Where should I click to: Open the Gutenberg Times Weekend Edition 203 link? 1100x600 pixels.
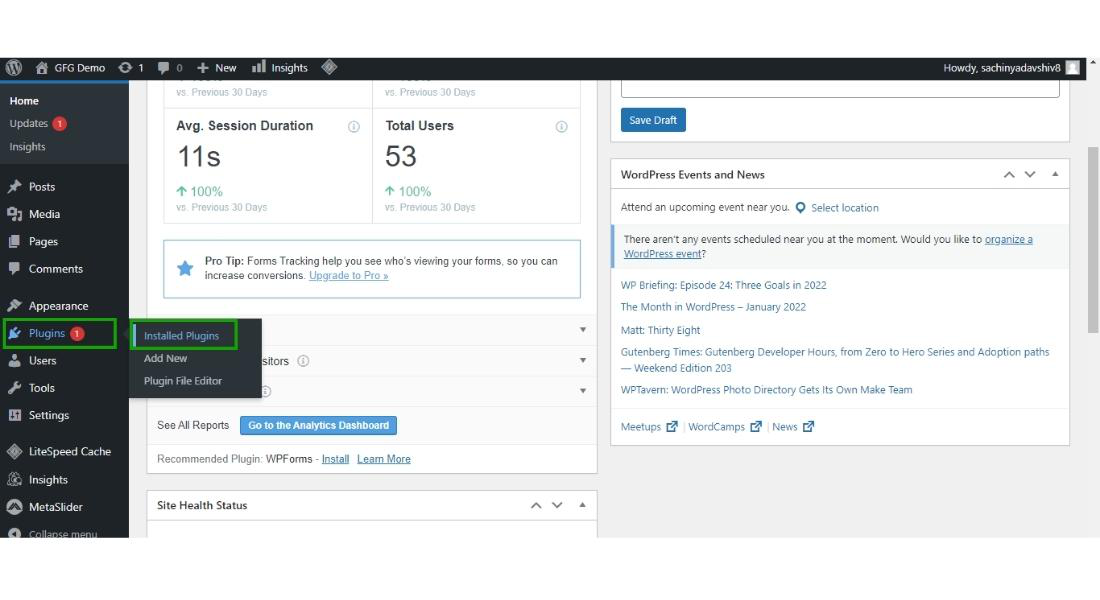pyautogui.click(x=835, y=360)
